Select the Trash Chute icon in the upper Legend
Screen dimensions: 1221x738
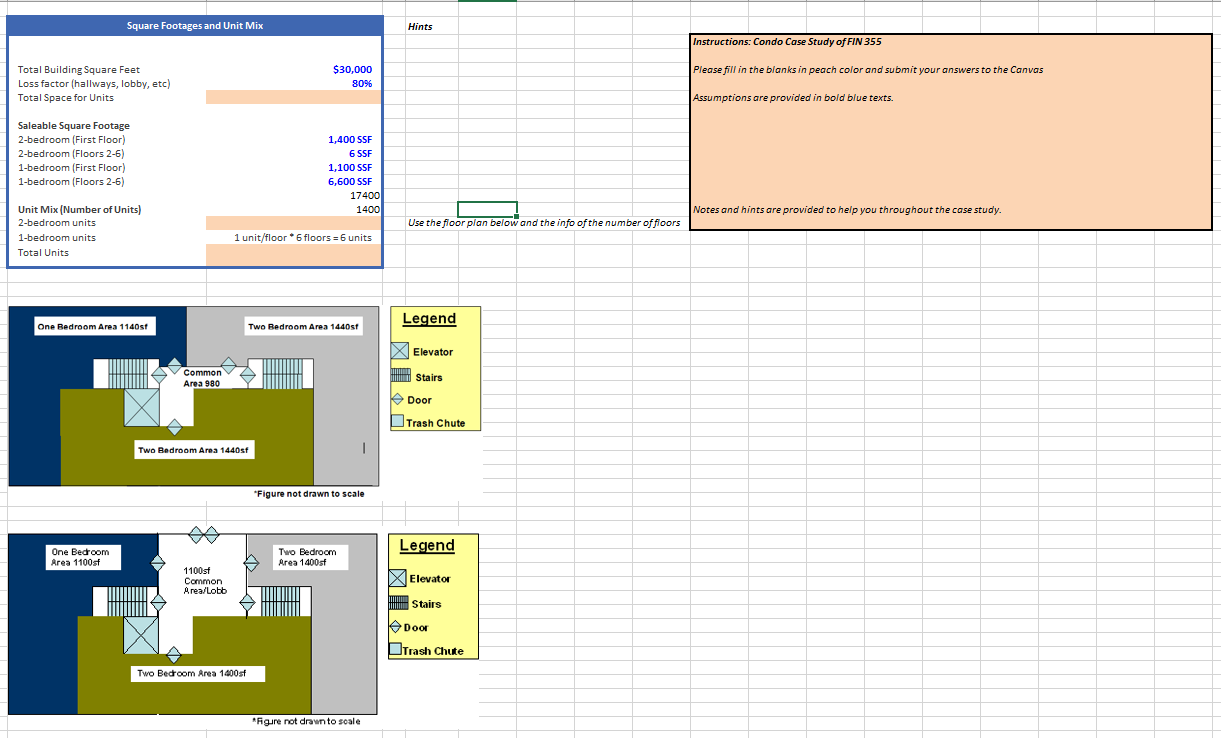coord(397,422)
